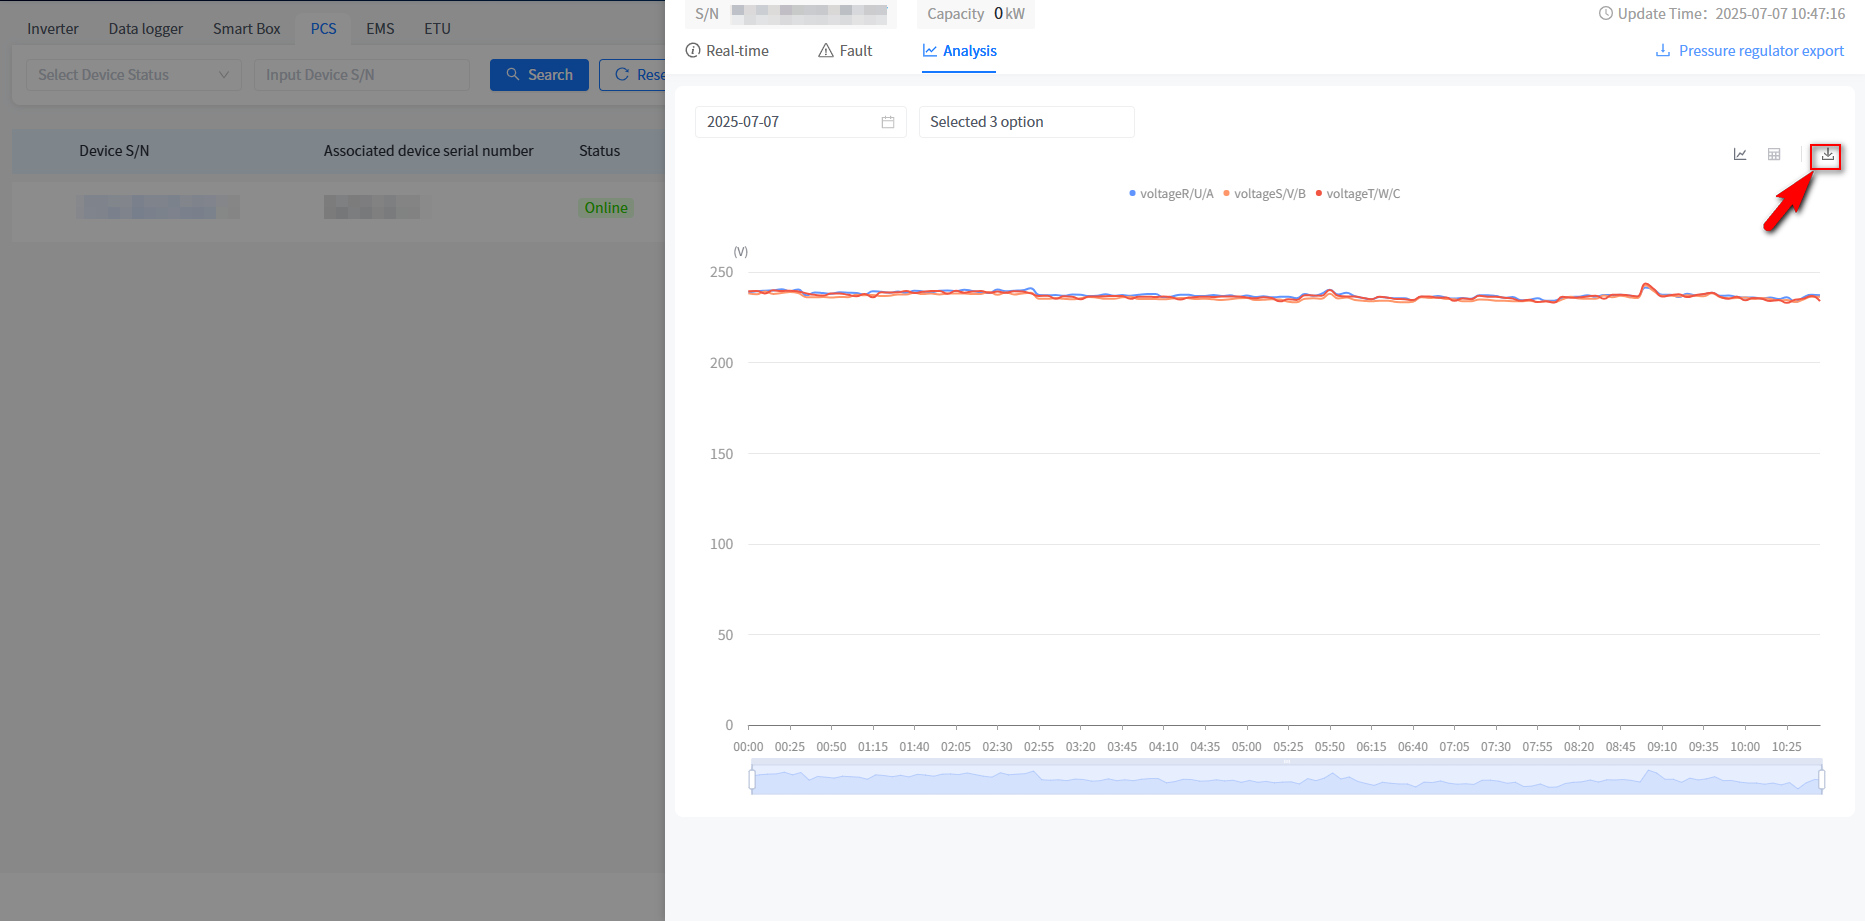Toggle voltageT/W/C legend series
Screen dimensions: 1865x921
[x=1358, y=194]
